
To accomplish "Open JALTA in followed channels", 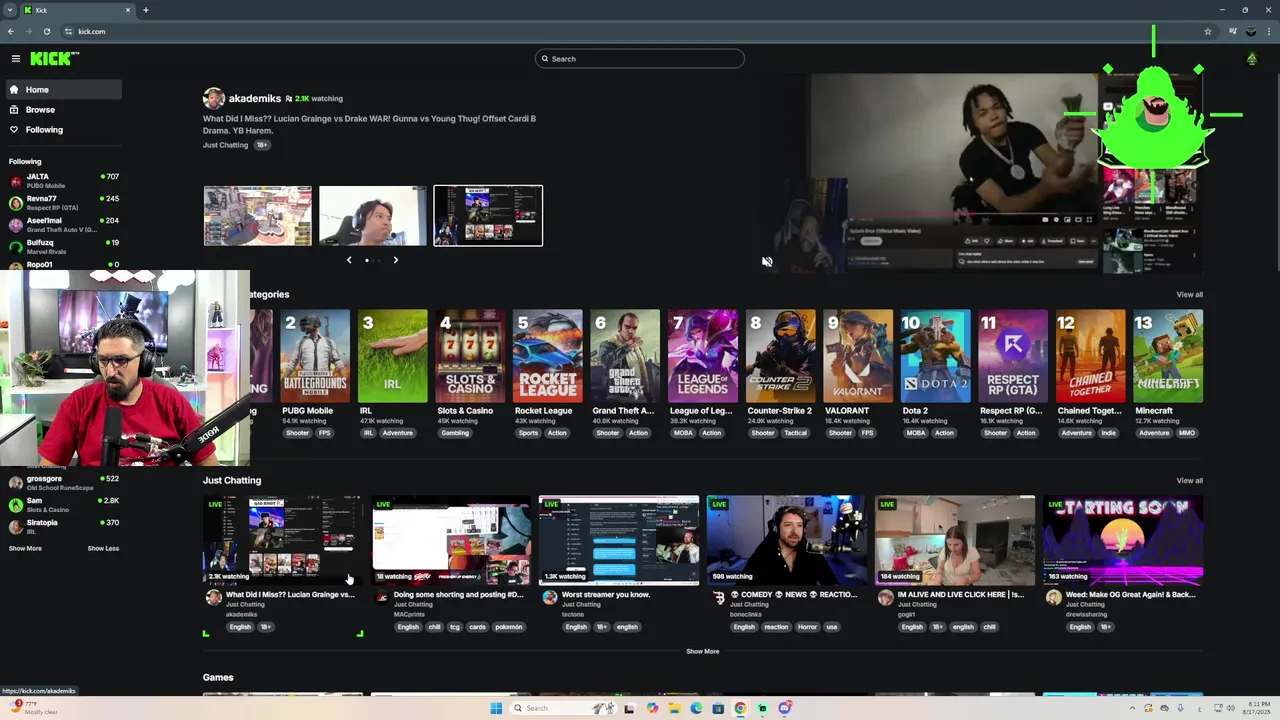I will point(64,180).
